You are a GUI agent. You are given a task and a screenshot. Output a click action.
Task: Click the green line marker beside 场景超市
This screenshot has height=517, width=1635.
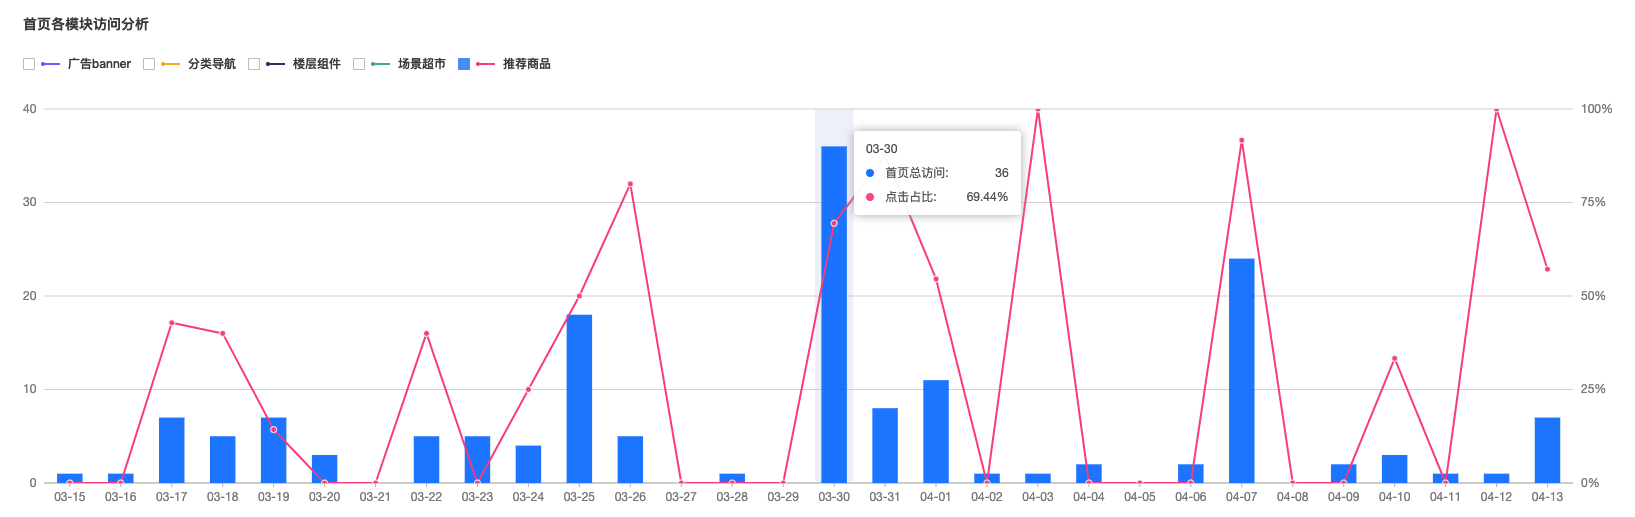click(380, 64)
